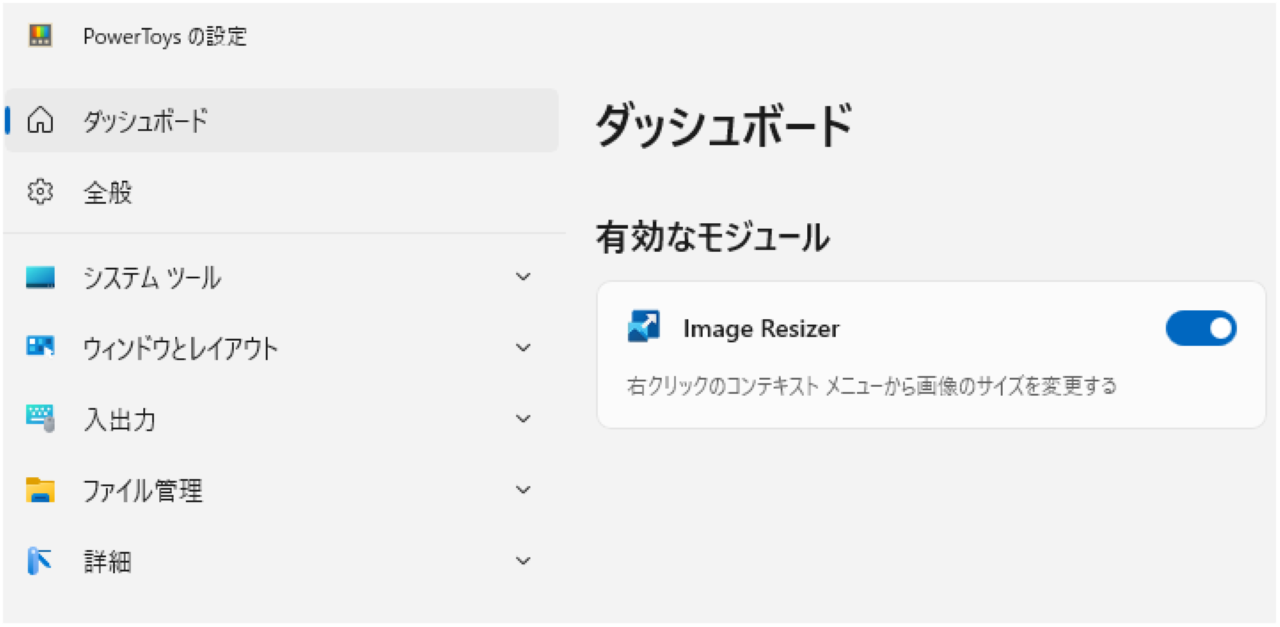Expand システム ツール with its chevron
The width and height of the screenshot is (1280, 627).
click(523, 277)
